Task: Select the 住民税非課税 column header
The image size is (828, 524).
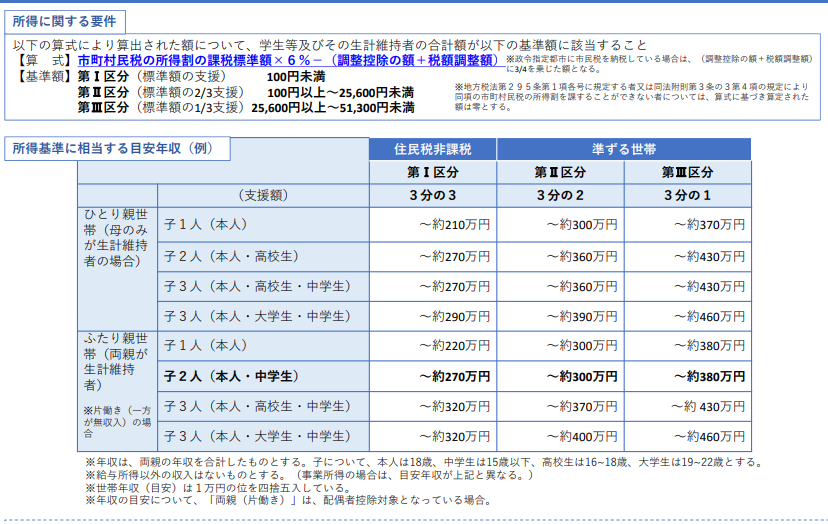Action: click(431, 149)
